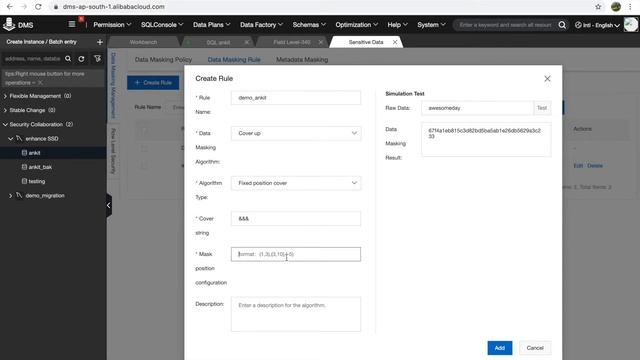Click the search magnifier in top bar
The image size is (640, 360).
(x=562, y=25)
